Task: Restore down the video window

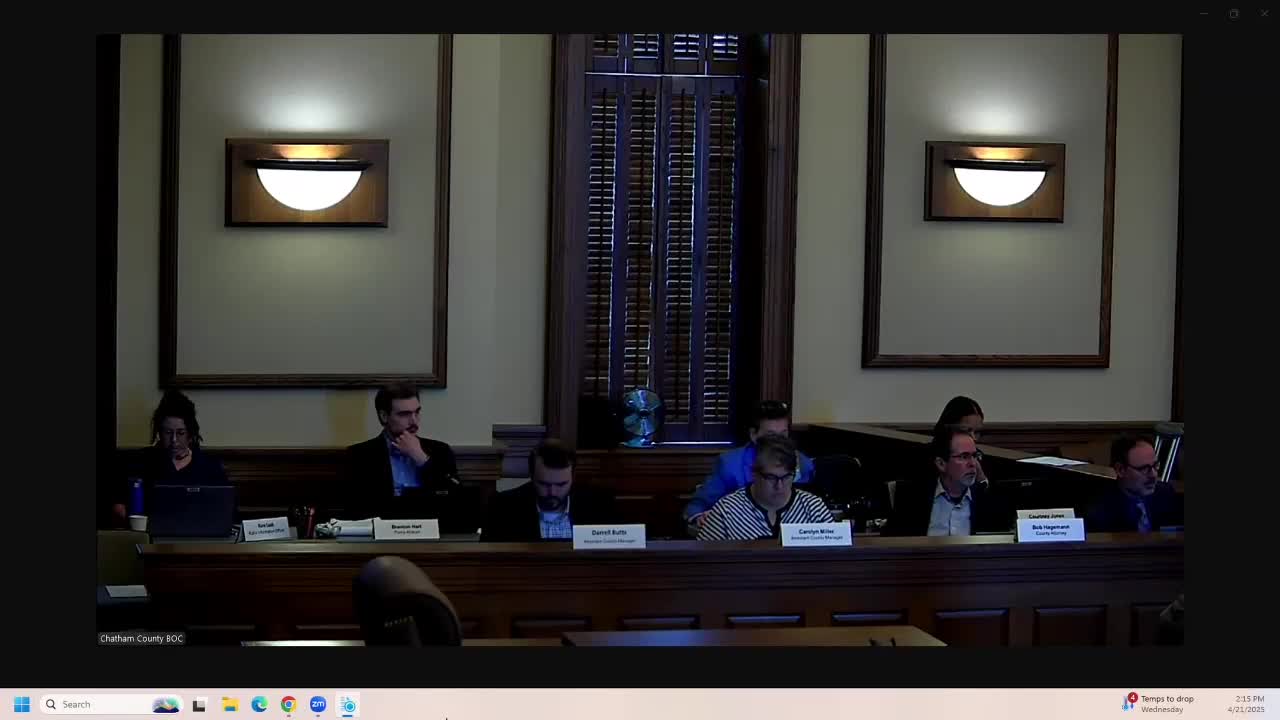Action: click(x=1234, y=14)
